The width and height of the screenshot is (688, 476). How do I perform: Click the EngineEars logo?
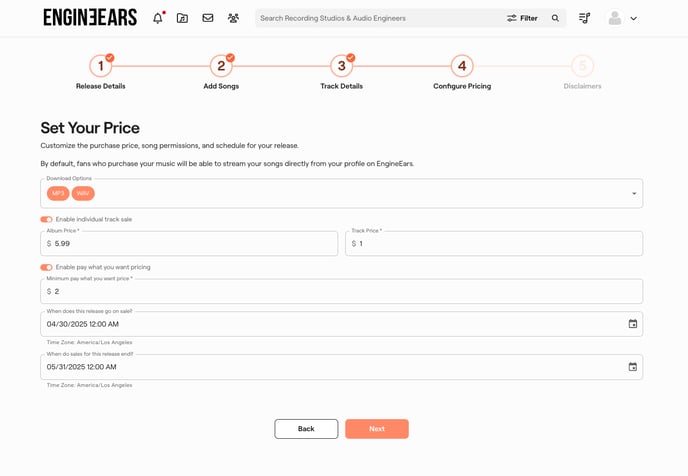coord(90,18)
